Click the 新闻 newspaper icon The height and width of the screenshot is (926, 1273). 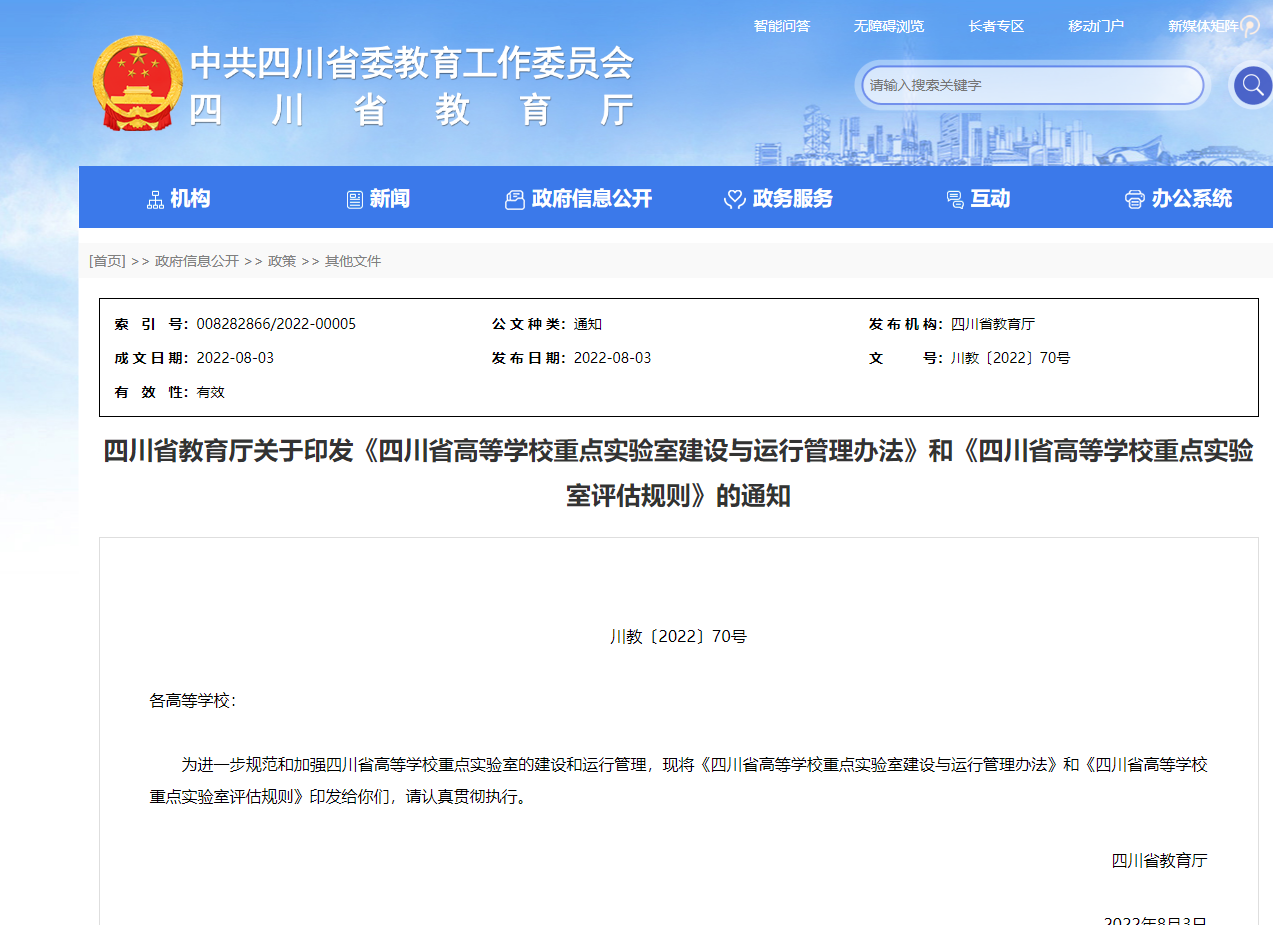coord(355,199)
